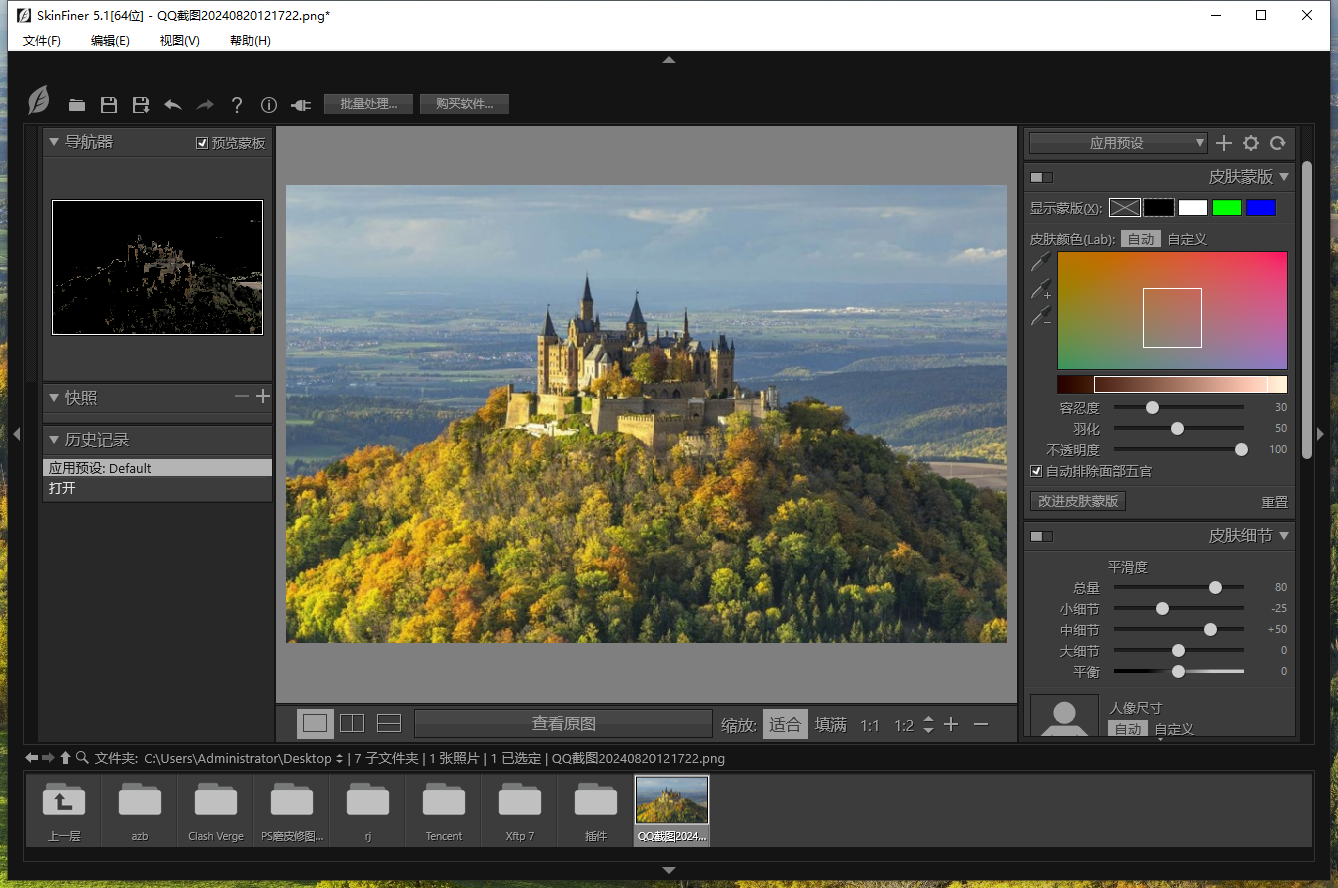Click the 查看原图 button
This screenshot has height=888, width=1338.
(x=563, y=724)
